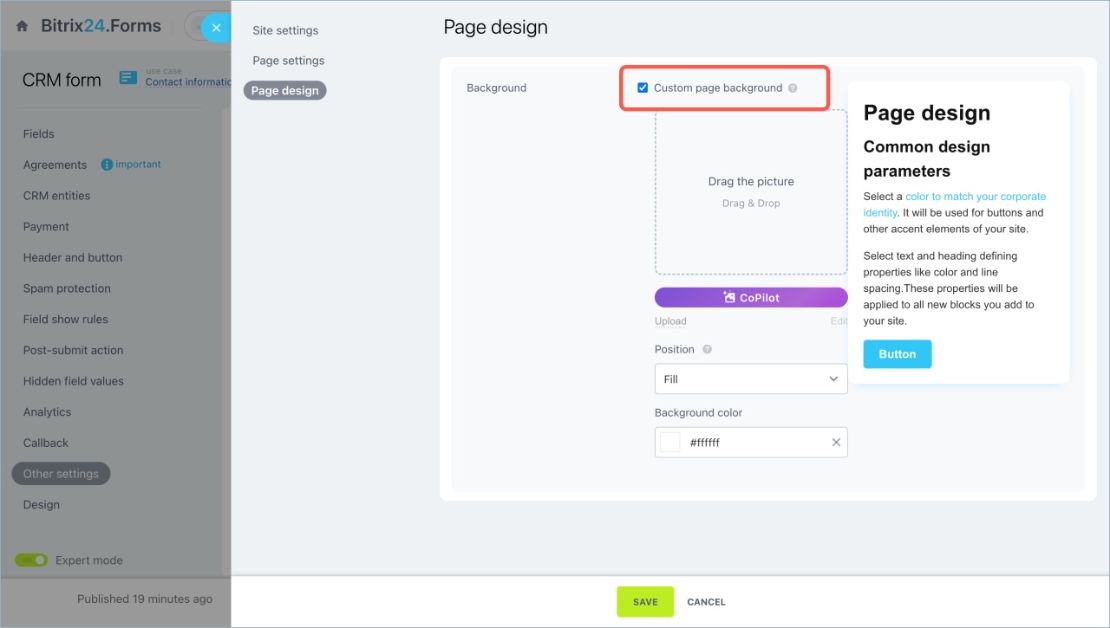The width and height of the screenshot is (1110, 628).
Task: Click the Upload link under the picture area
Action: [x=670, y=321]
